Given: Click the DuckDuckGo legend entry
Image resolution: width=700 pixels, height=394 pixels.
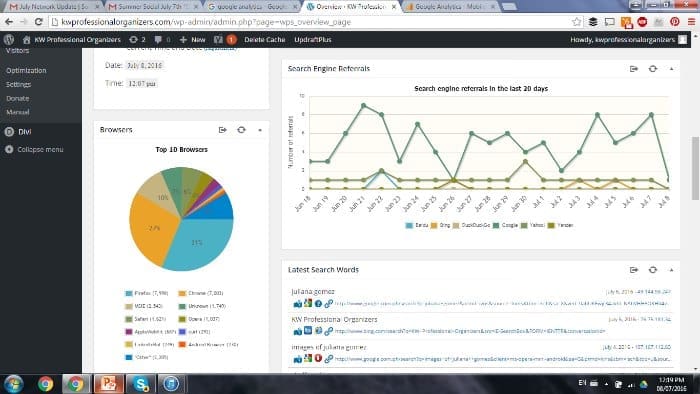Looking at the screenshot, I should 471,225.
